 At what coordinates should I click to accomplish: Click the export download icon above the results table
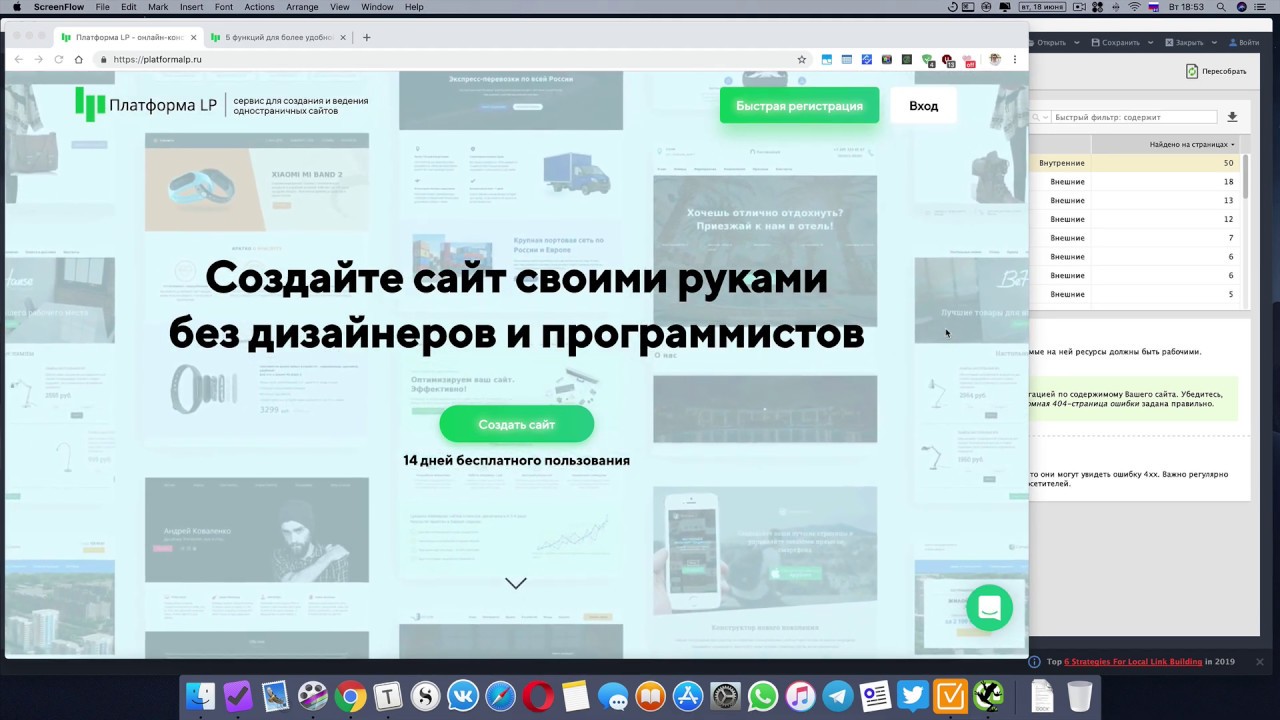[x=1232, y=117]
